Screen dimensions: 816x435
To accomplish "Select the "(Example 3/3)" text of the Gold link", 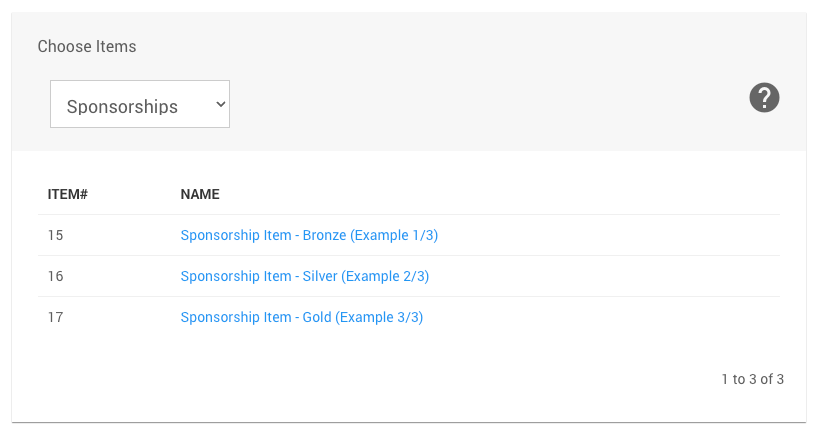I will point(379,318).
